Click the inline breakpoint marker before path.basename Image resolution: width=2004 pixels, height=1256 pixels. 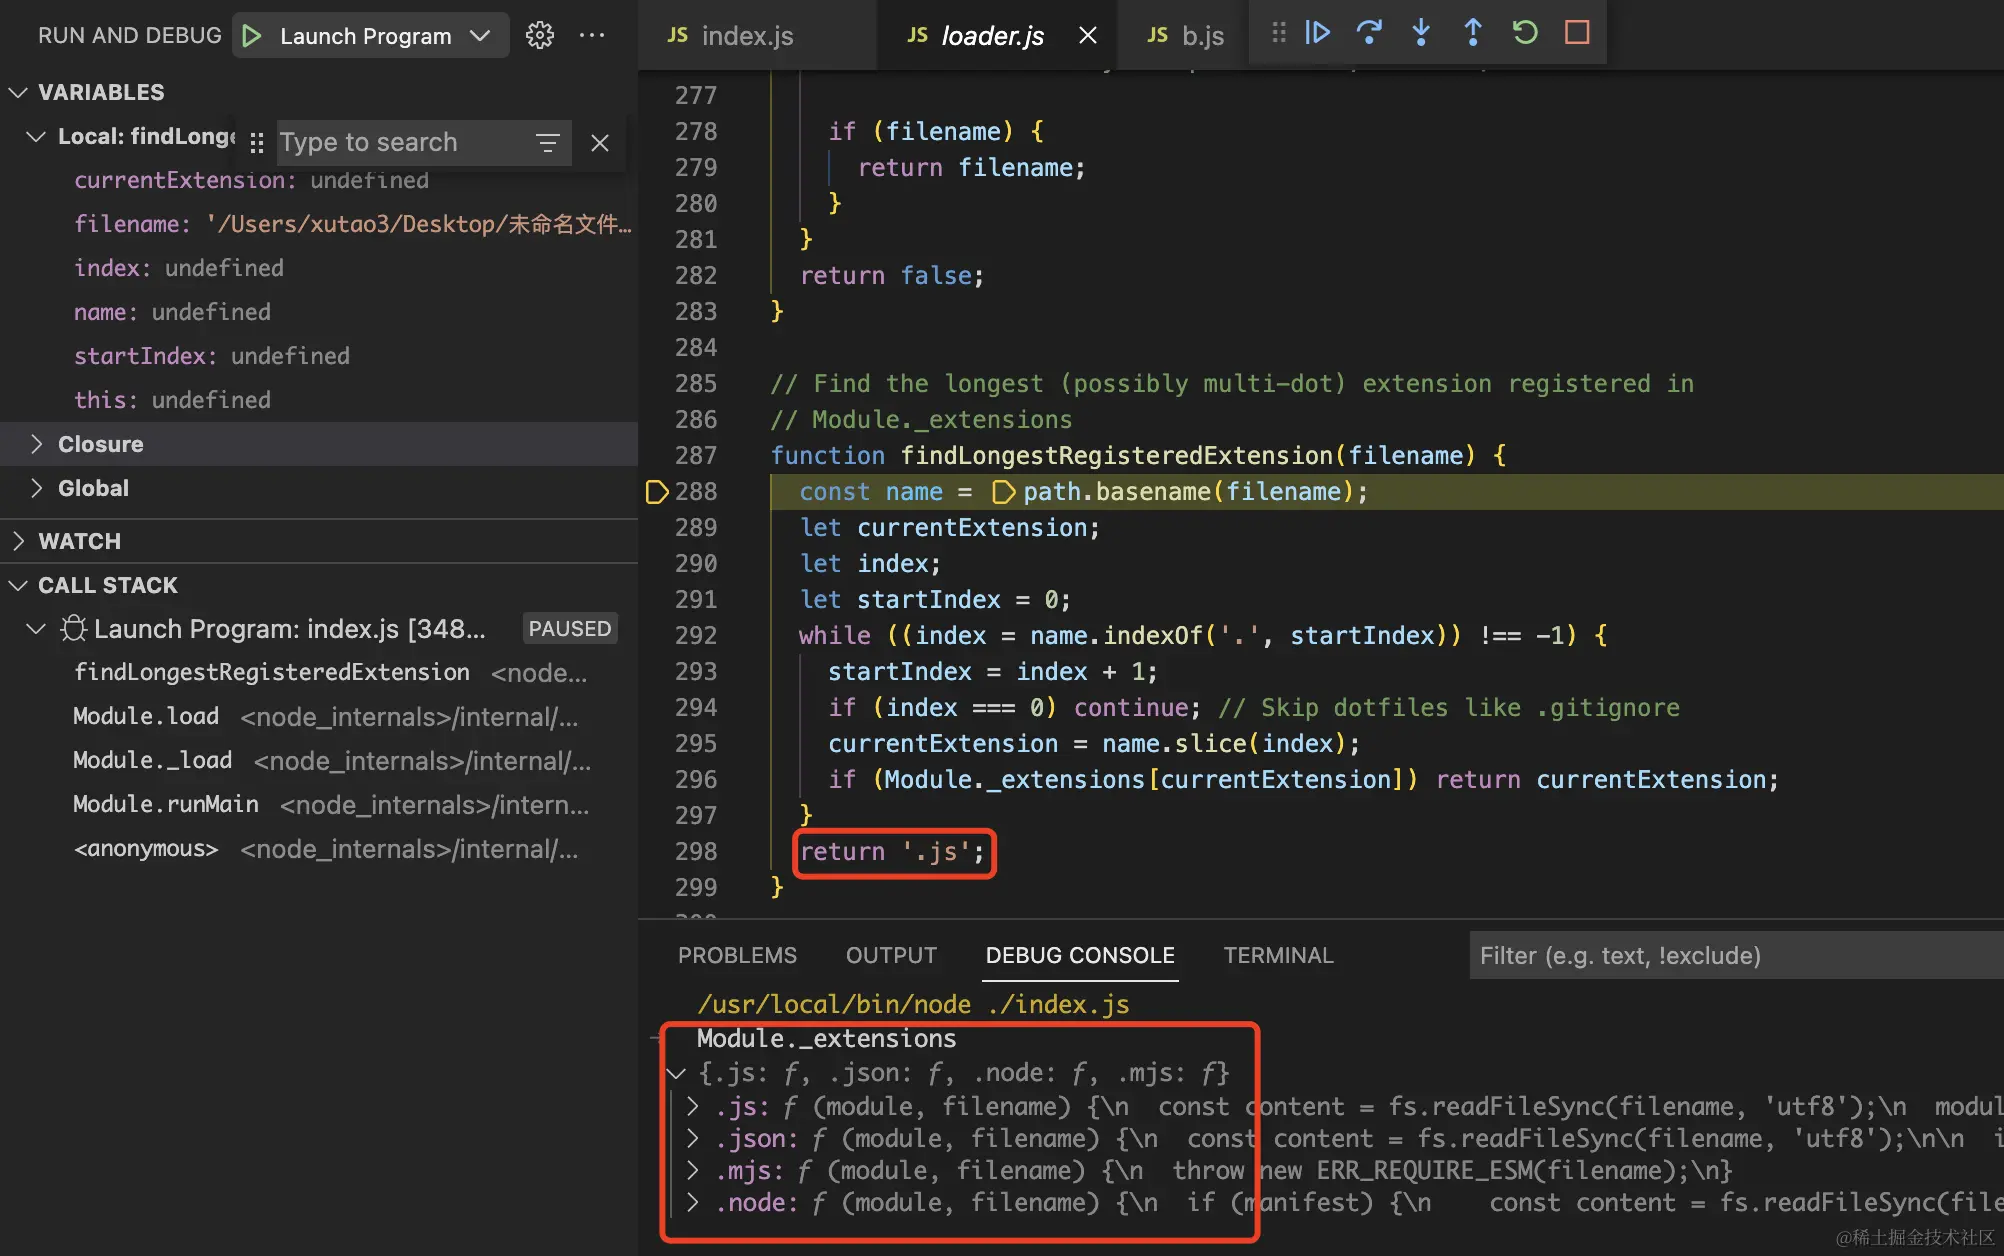click(1003, 492)
